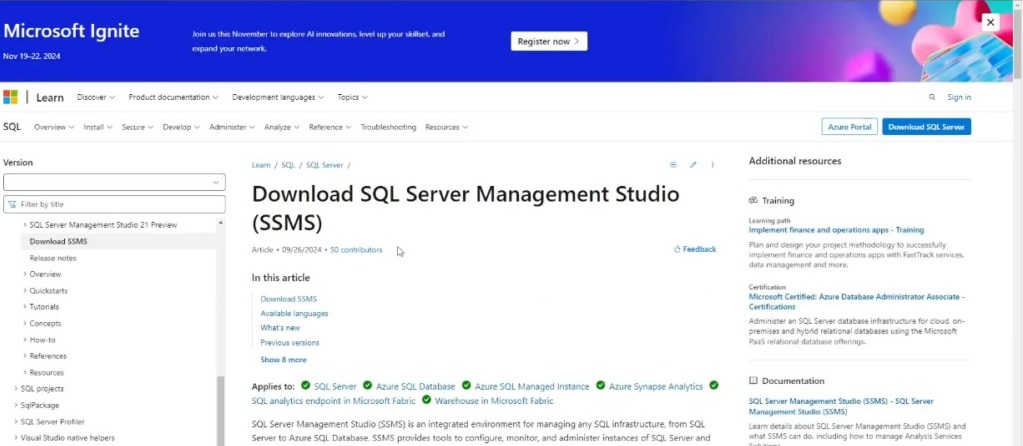Open the 50 contributors link
This screenshot has height=446, width=1023.
tap(356, 250)
